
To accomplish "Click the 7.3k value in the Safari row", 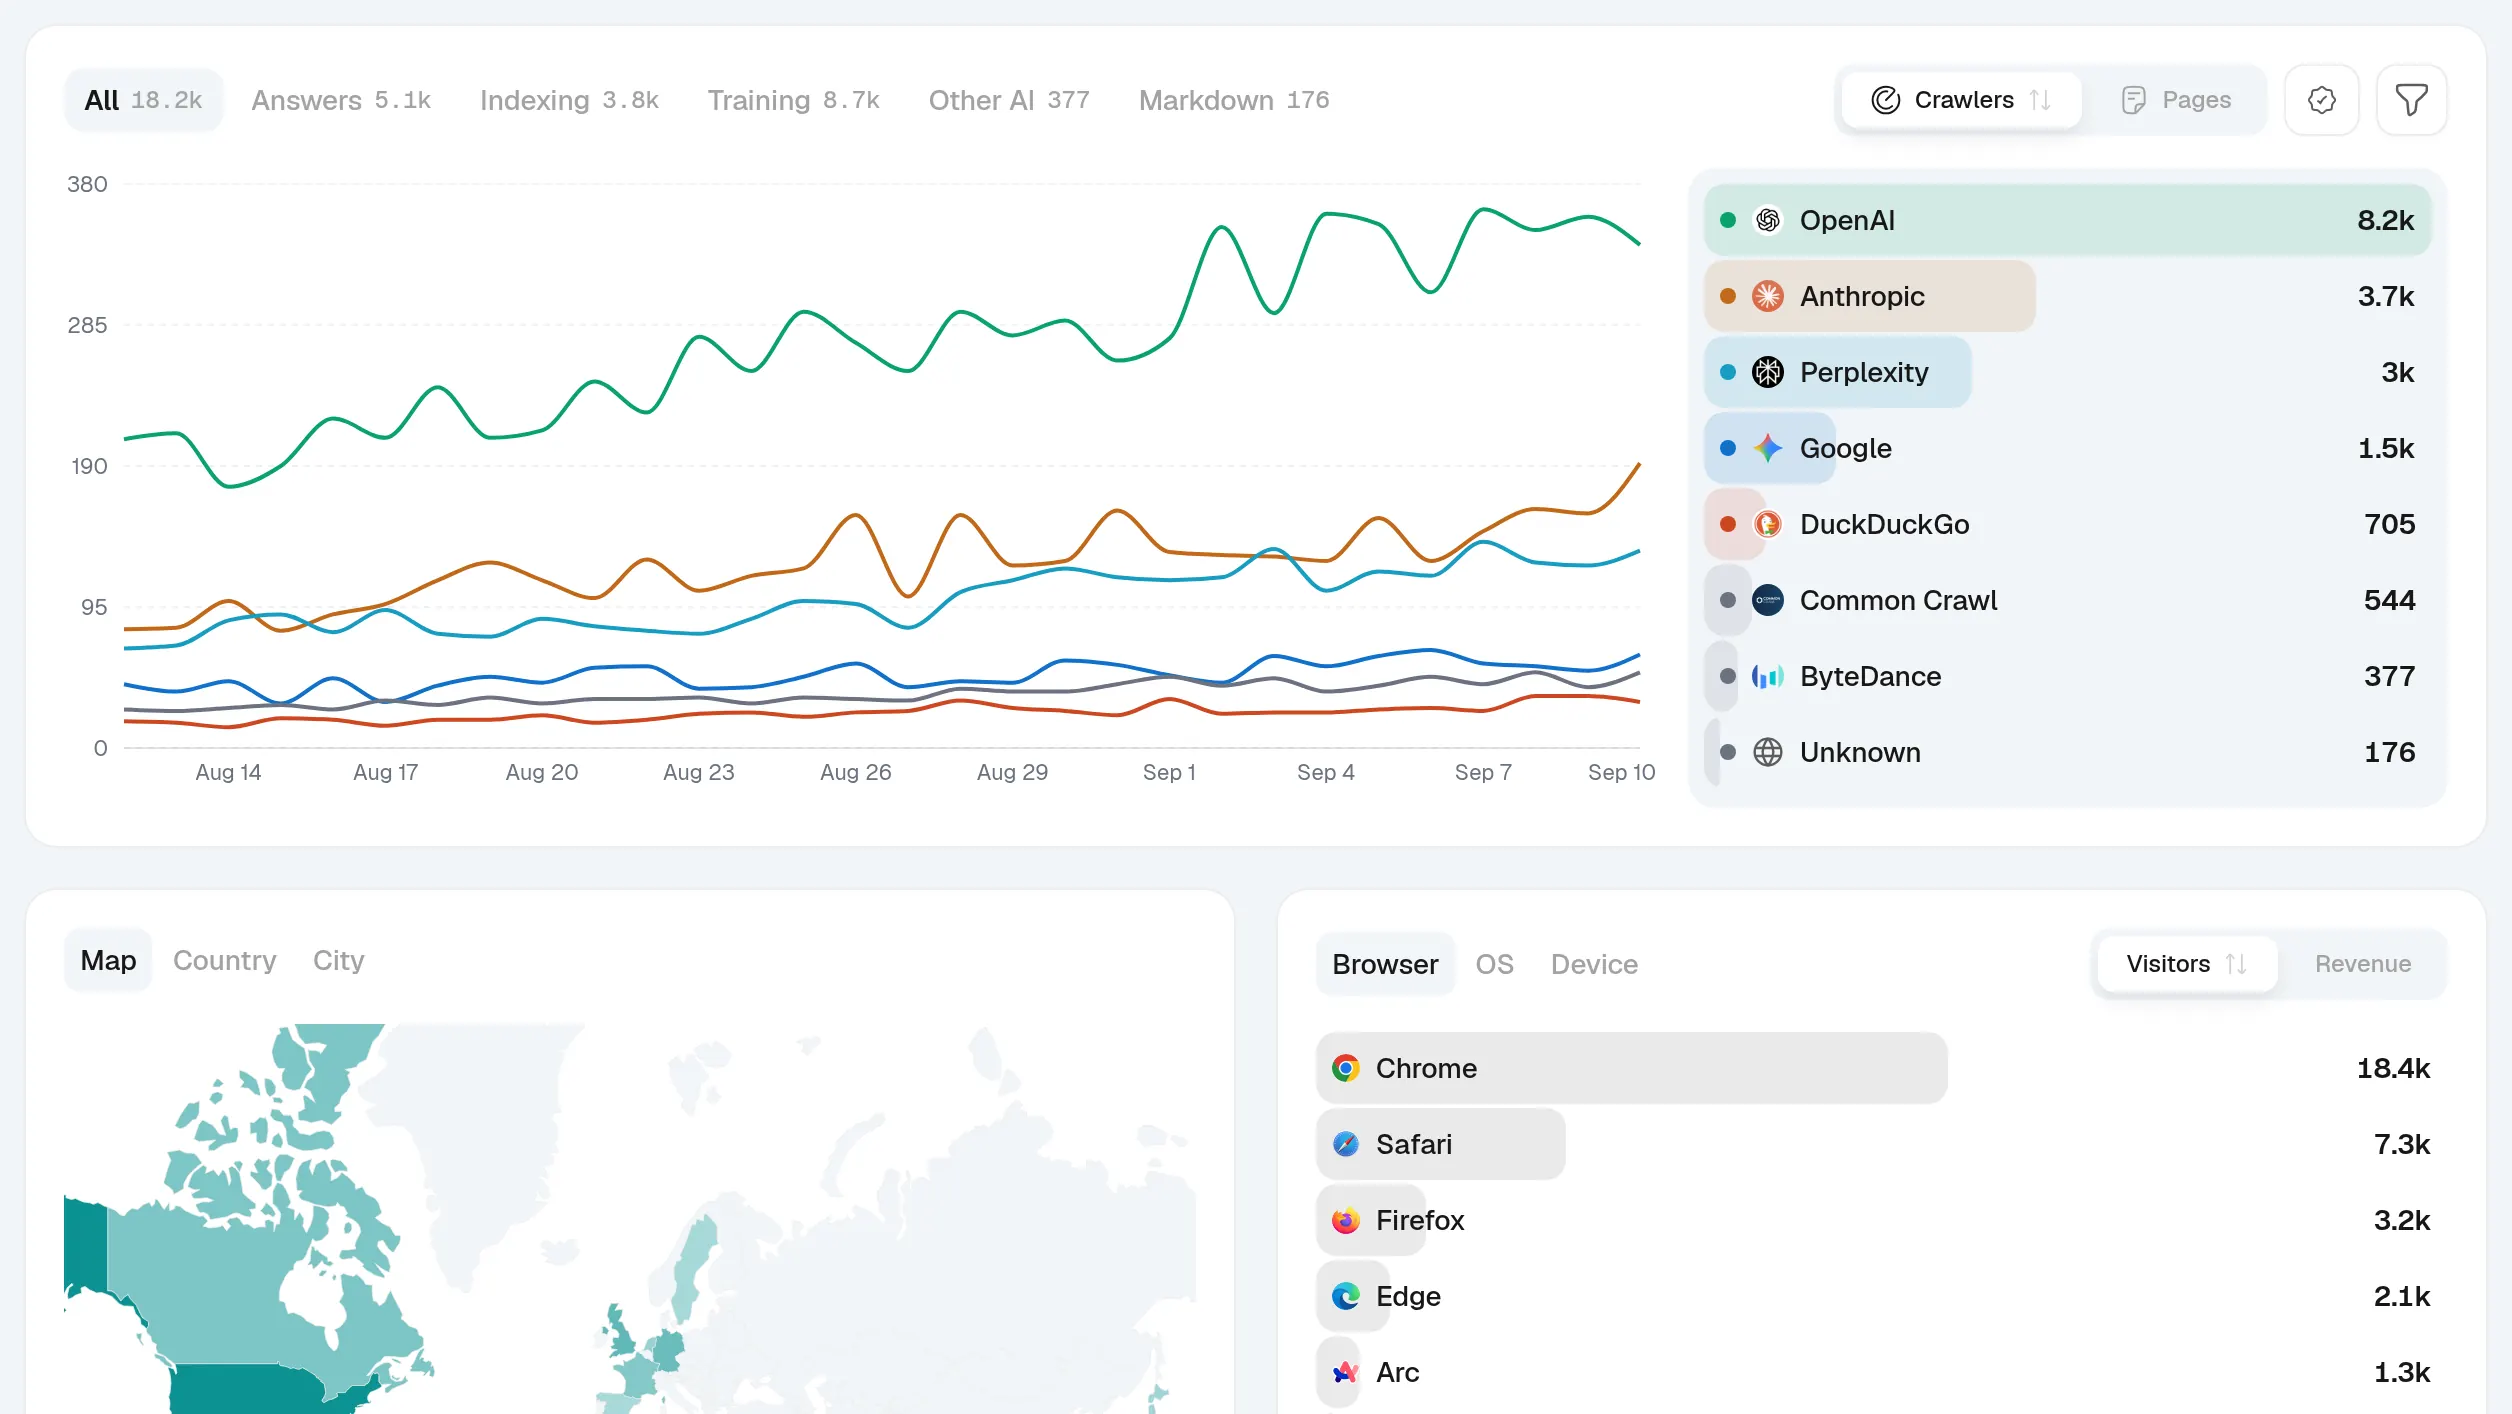I will coord(2401,1144).
